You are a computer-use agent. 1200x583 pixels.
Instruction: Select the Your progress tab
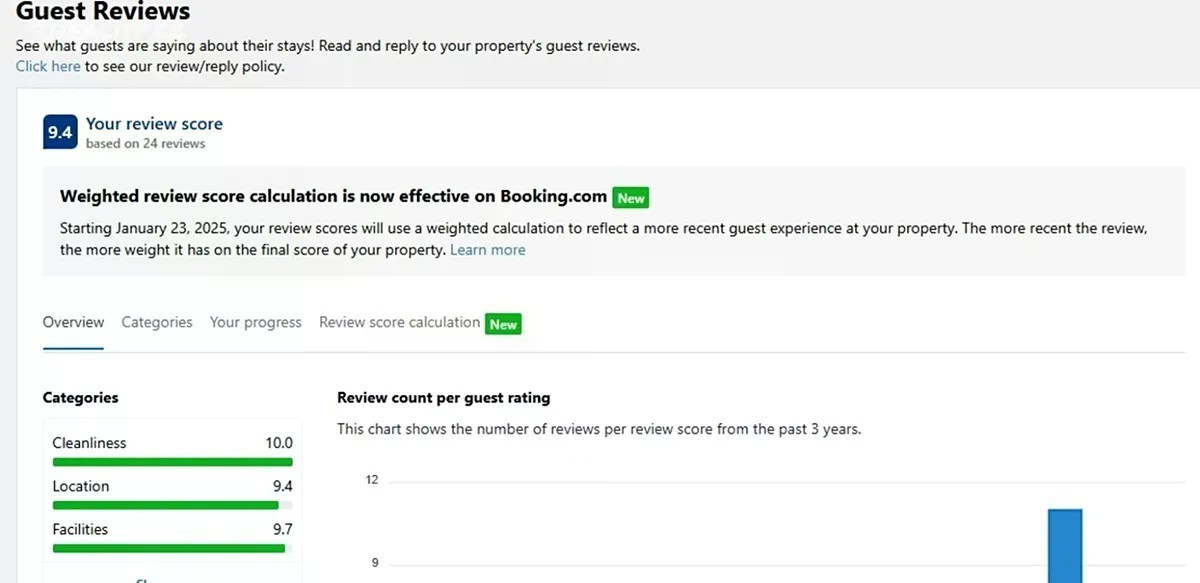(255, 322)
